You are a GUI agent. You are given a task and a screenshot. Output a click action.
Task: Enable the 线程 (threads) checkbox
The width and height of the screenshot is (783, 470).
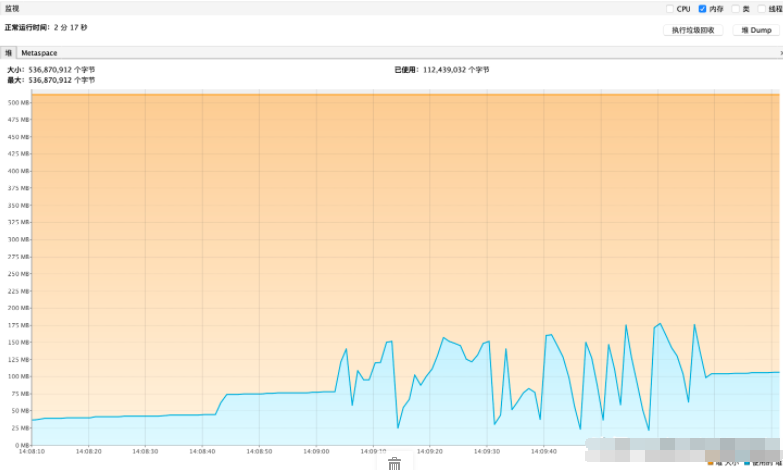762,9
